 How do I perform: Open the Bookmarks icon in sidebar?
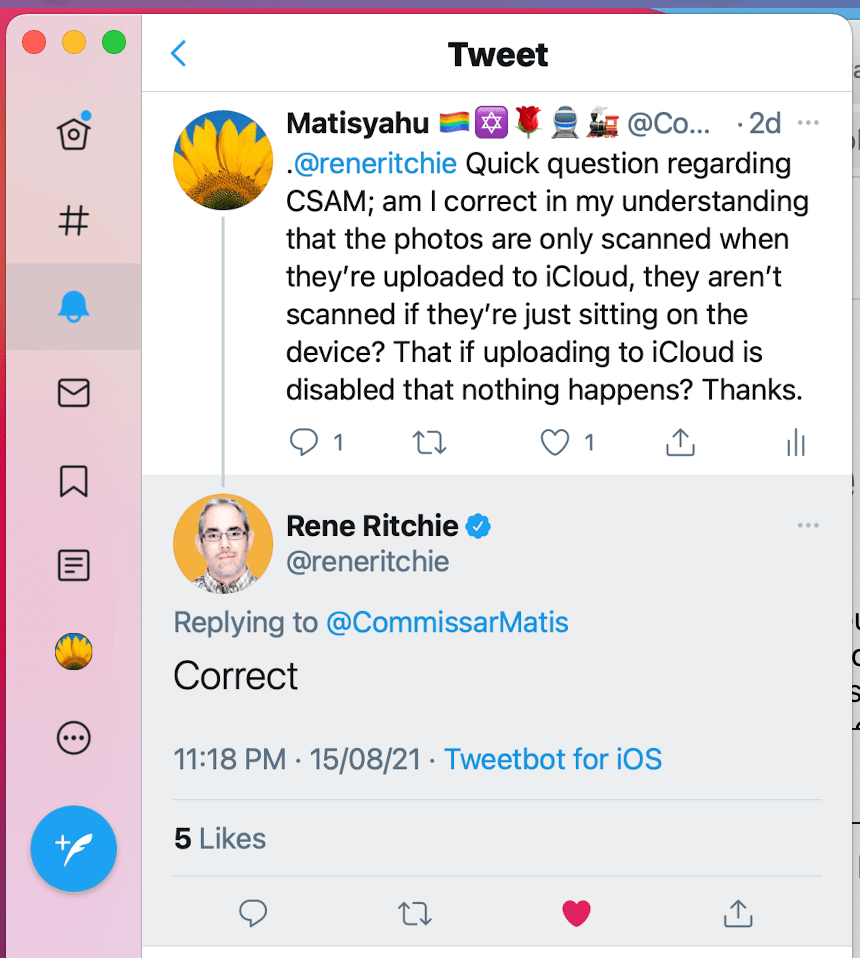(74, 481)
